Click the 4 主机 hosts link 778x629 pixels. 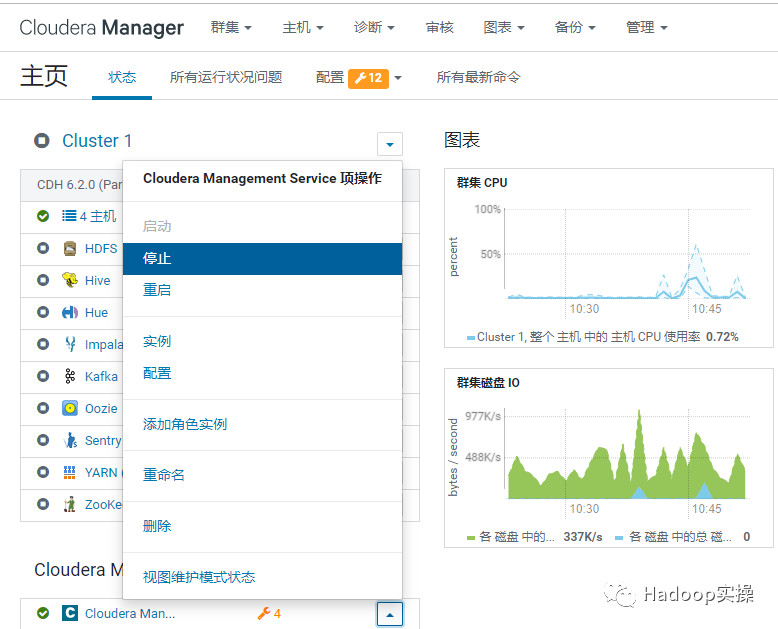(98, 216)
